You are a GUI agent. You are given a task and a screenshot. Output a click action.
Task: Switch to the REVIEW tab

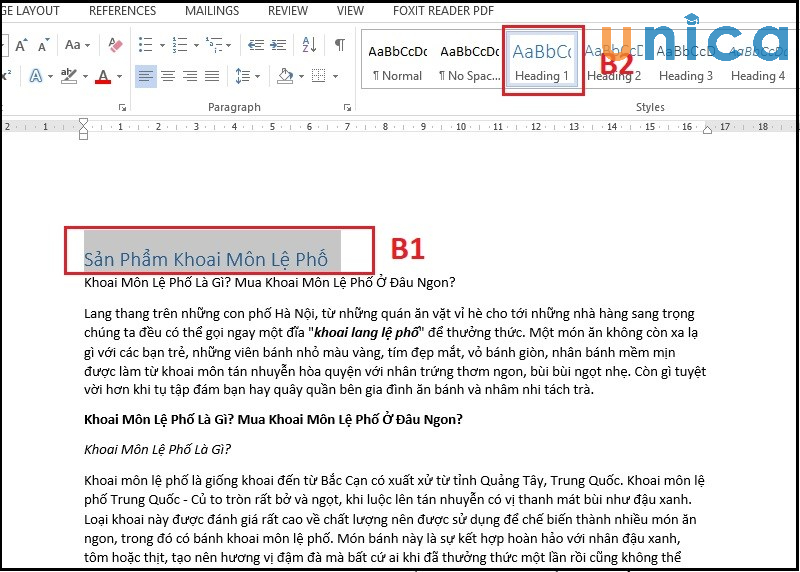click(x=288, y=11)
